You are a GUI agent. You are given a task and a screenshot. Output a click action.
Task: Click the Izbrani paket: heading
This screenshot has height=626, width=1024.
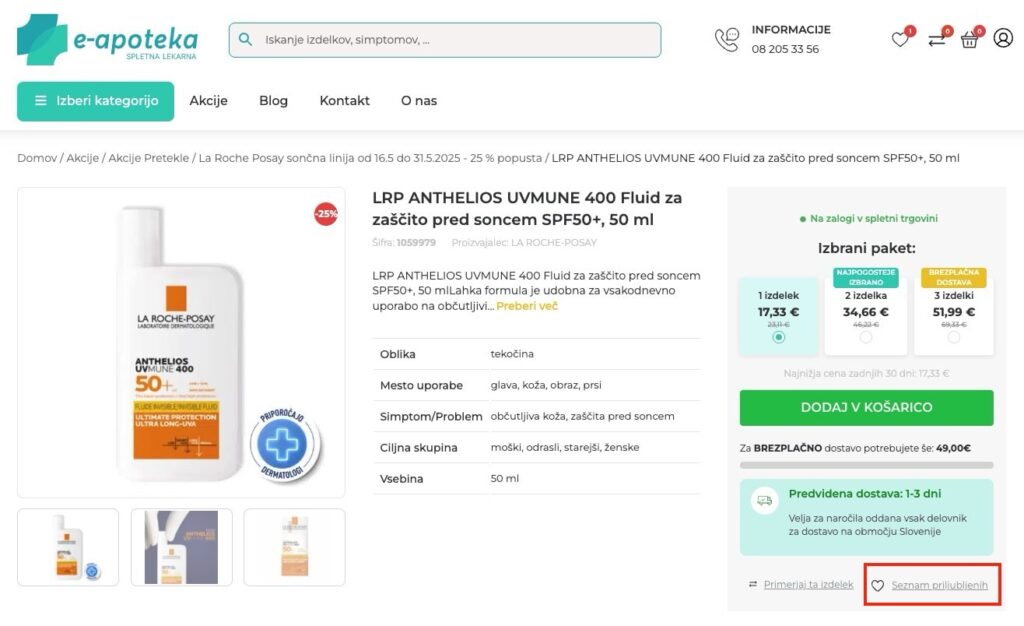(x=866, y=248)
